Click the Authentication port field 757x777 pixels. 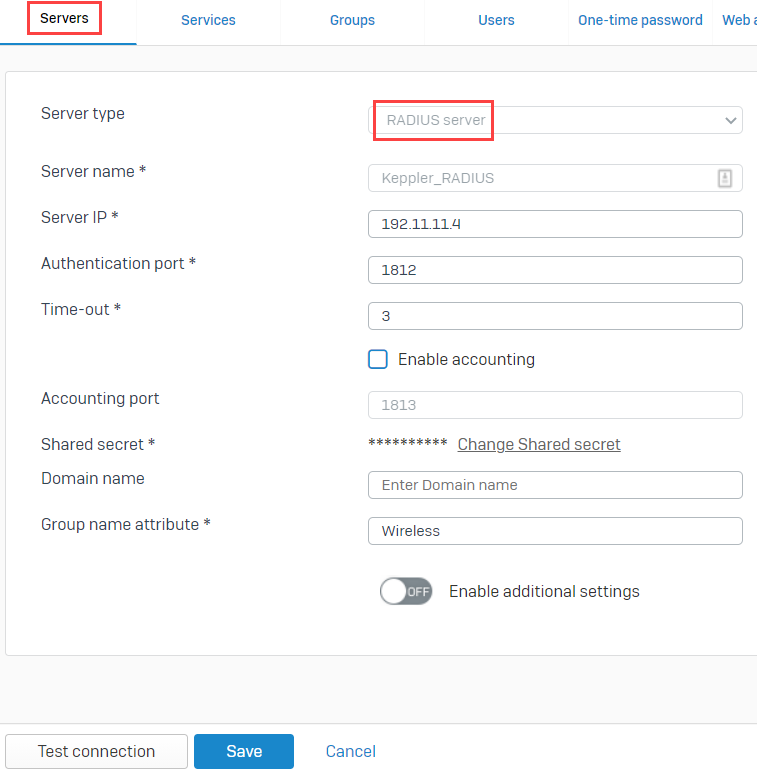pos(555,270)
